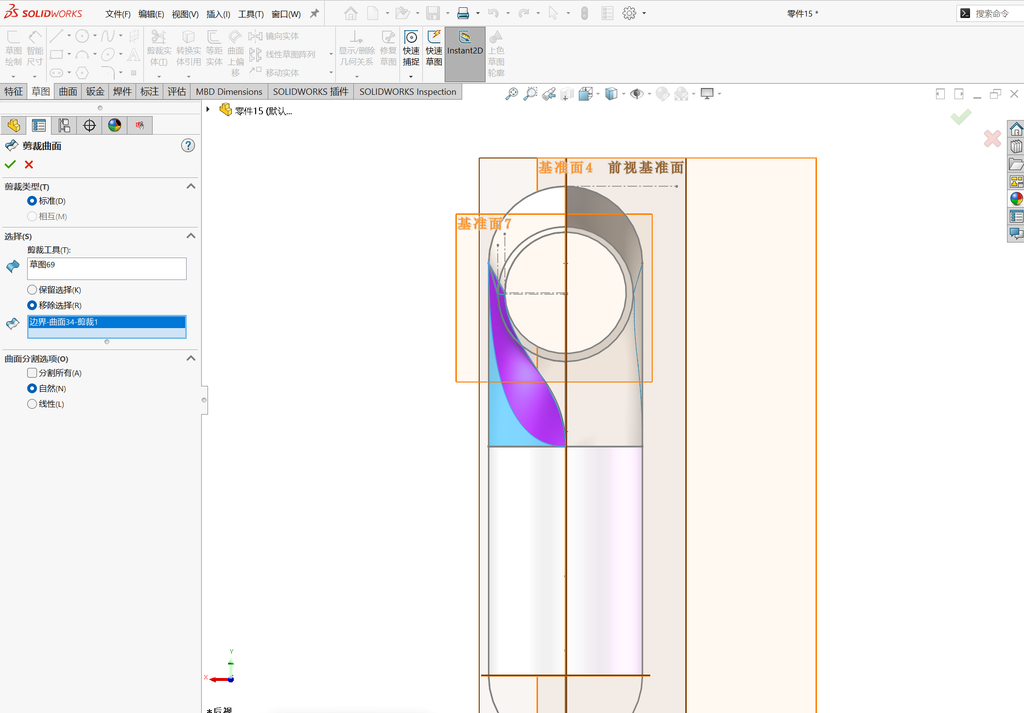The image size is (1024, 713).
Task: Click the 搜索命令 search box
Action: [x=990, y=13]
